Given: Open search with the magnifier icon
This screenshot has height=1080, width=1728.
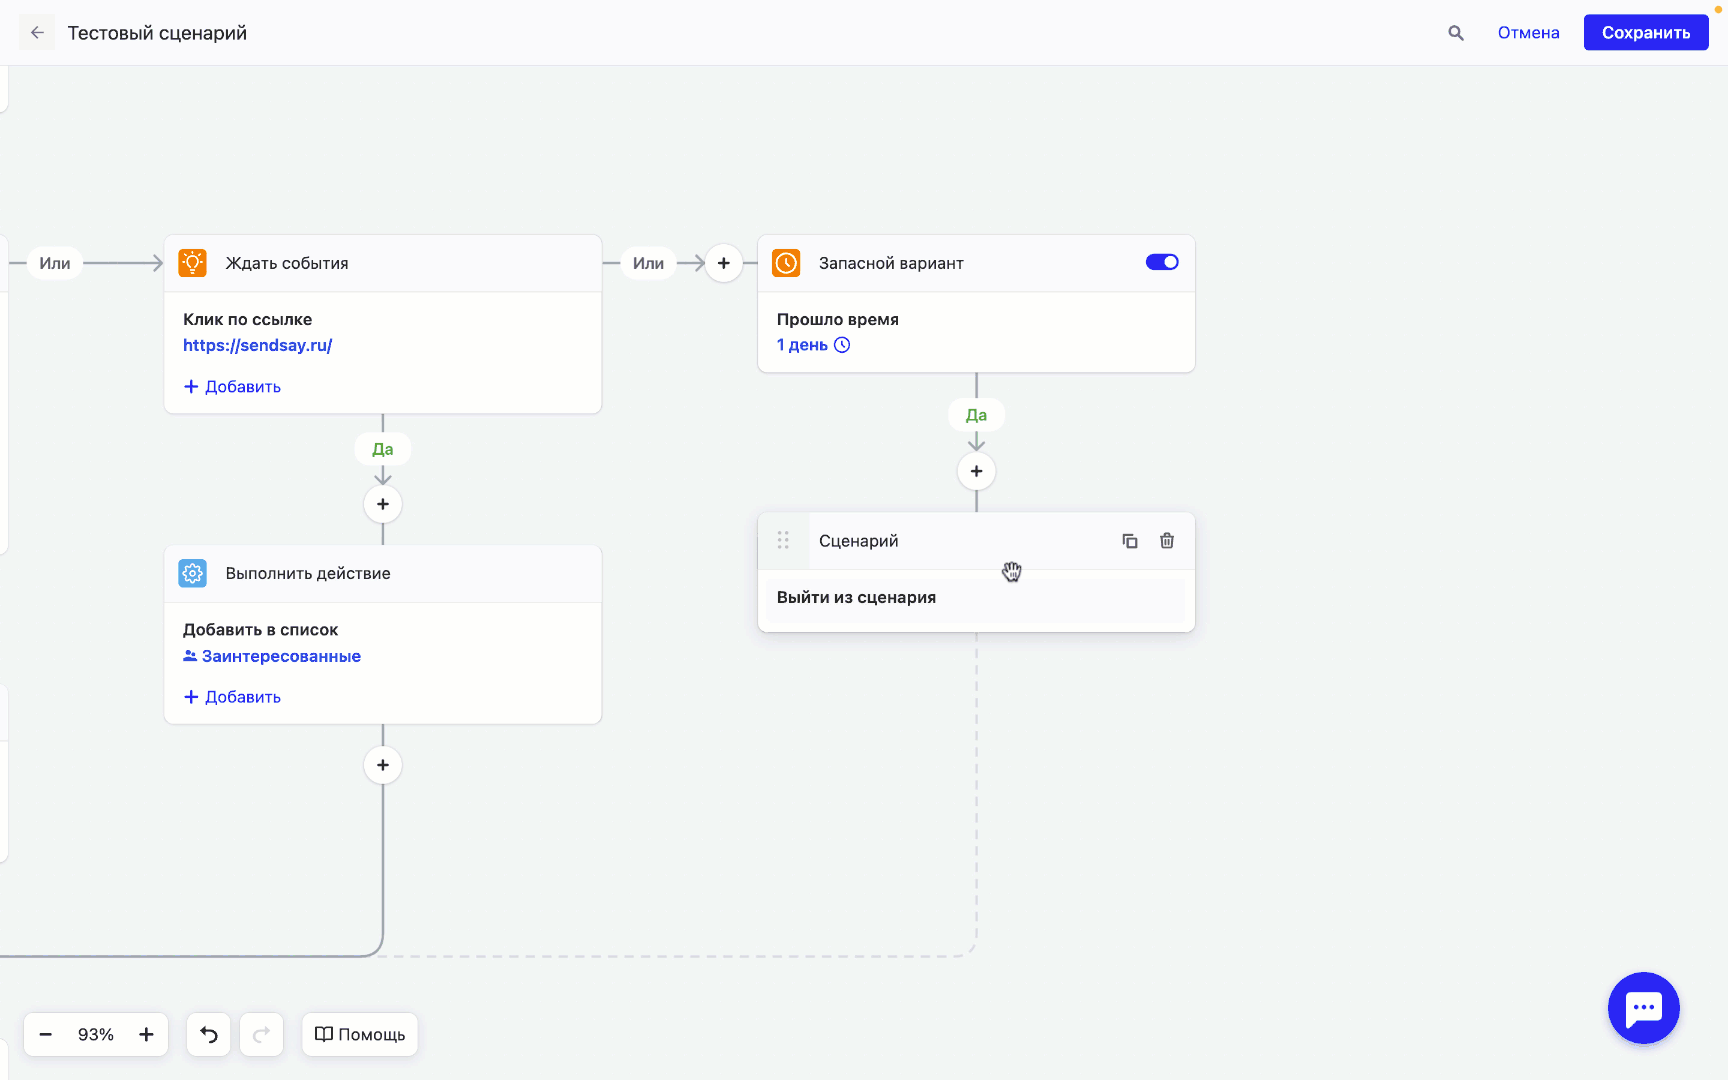Looking at the screenshot, I should click(1456, 33).
